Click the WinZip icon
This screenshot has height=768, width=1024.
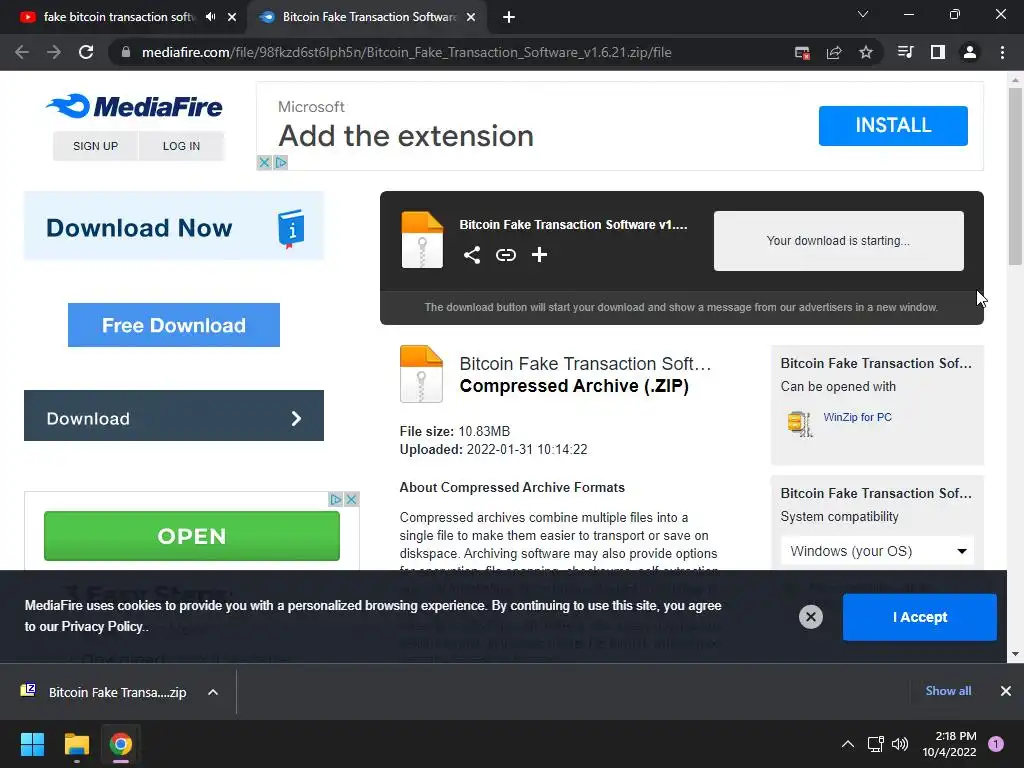(x=800, y=424)
